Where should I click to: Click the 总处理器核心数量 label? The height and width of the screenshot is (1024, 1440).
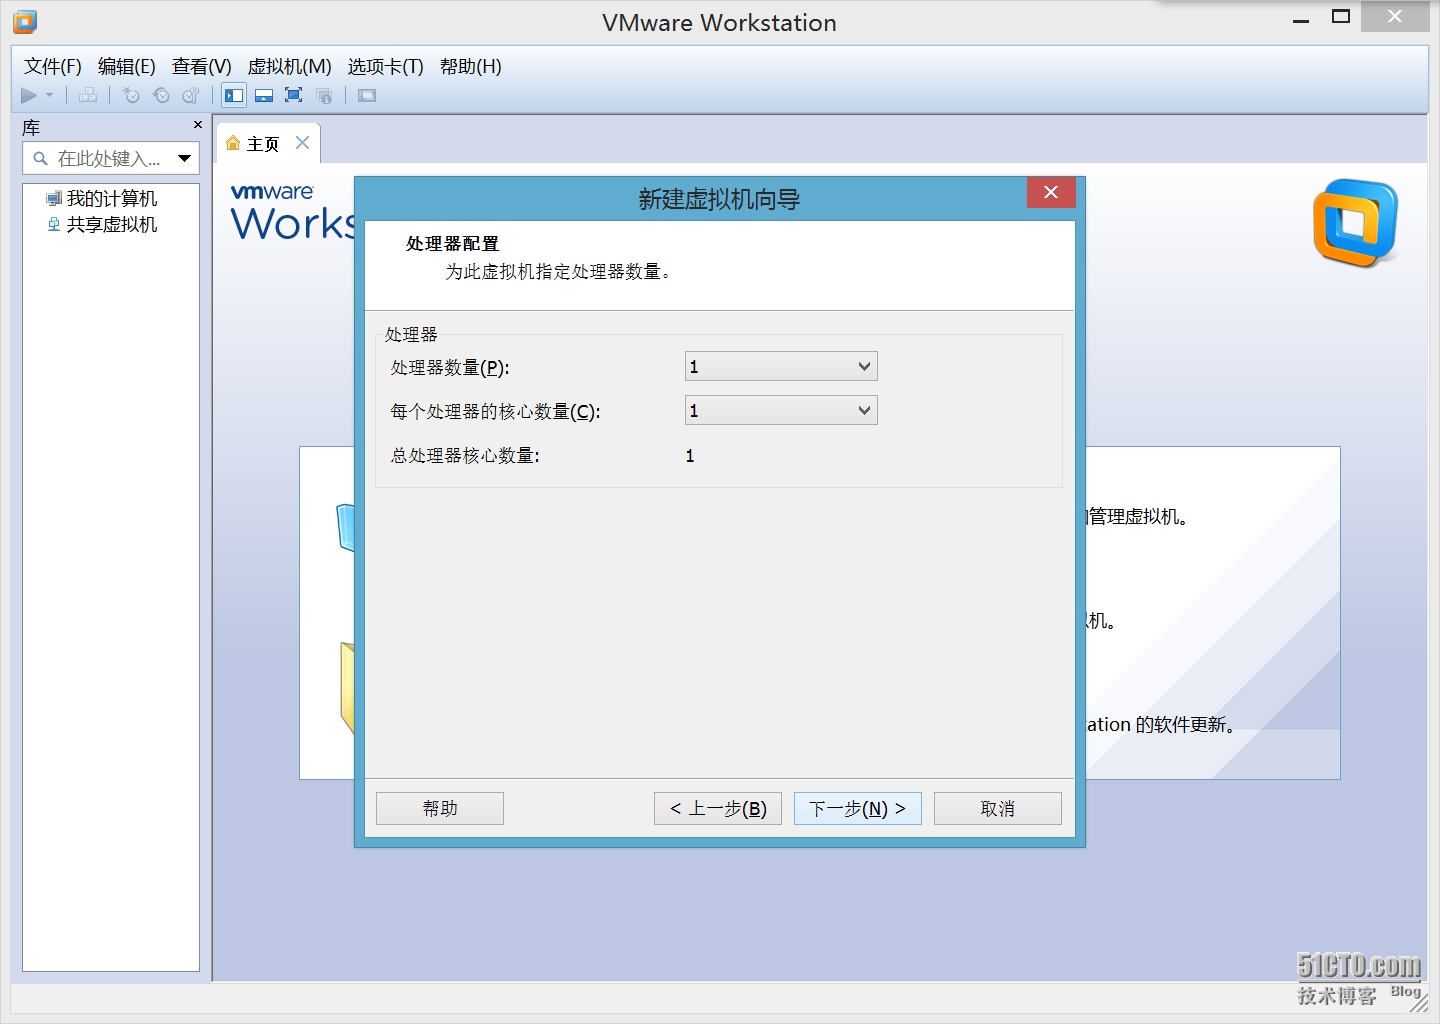coord(465,455)
